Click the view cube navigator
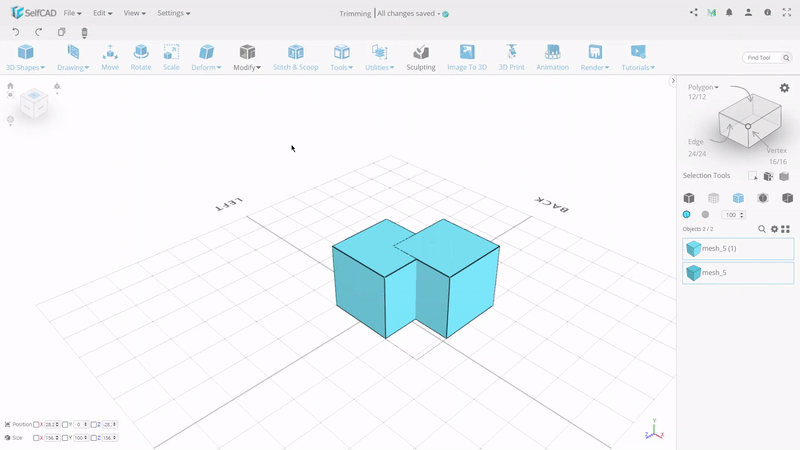The height and width of the screenshot is (450, 800). point(34,104)
